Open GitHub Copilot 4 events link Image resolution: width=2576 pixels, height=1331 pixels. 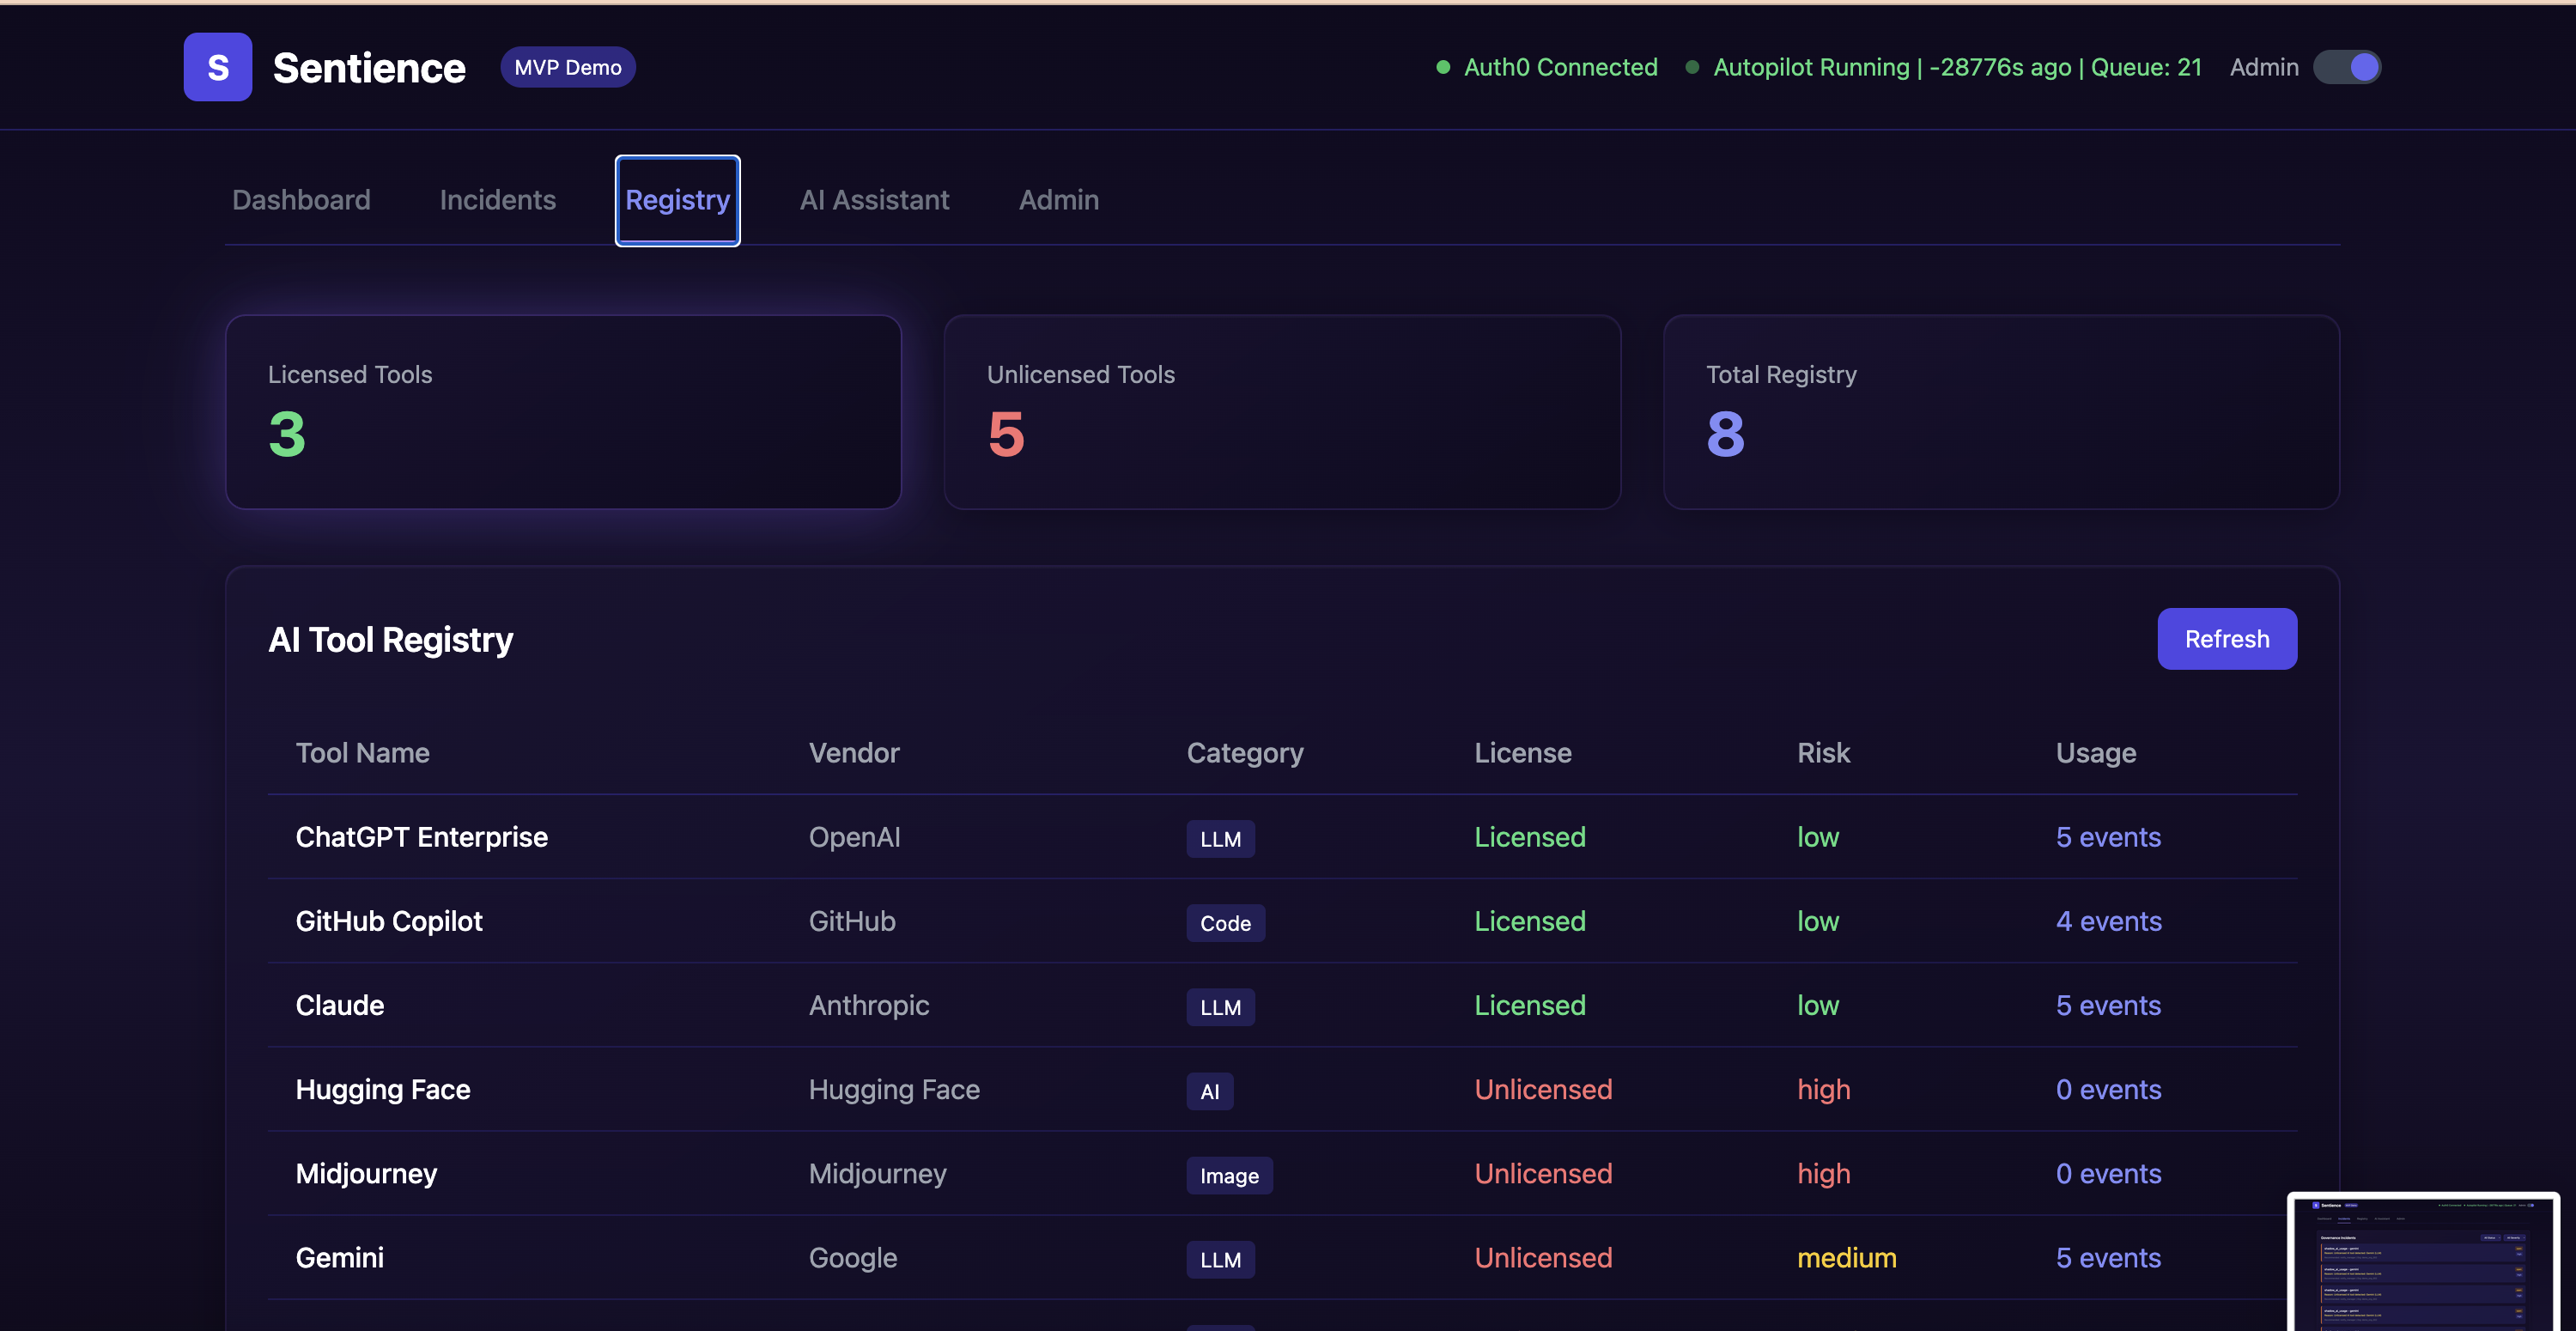point(2108,921)
